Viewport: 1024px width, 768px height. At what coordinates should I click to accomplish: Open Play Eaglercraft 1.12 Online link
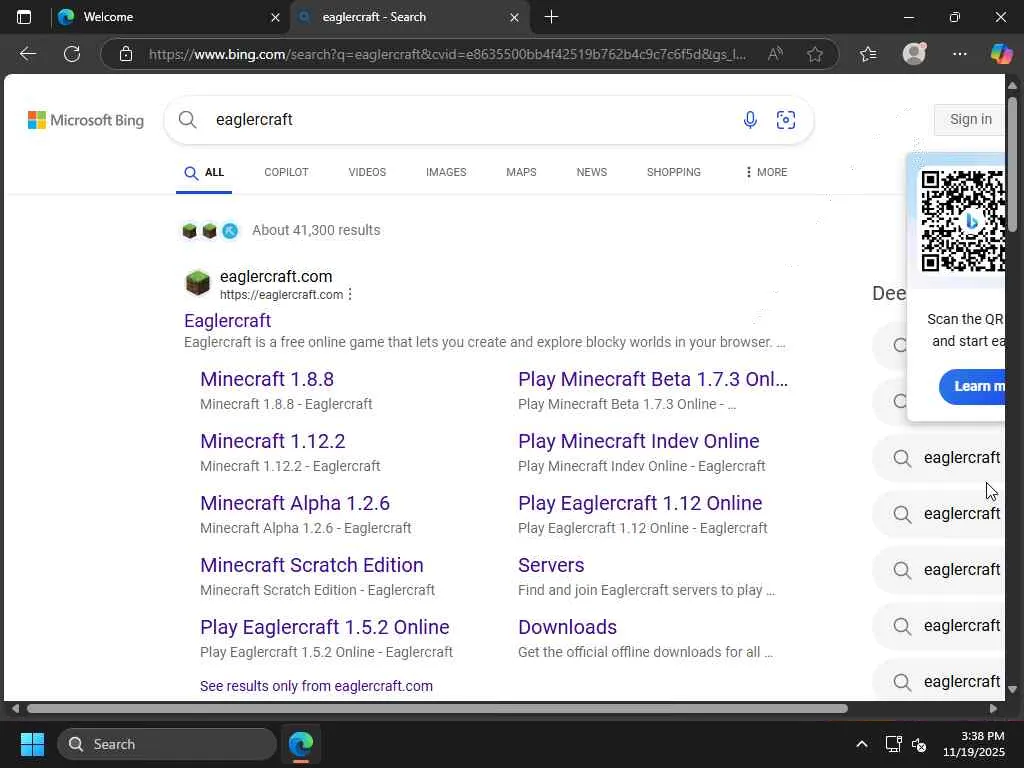640,504
